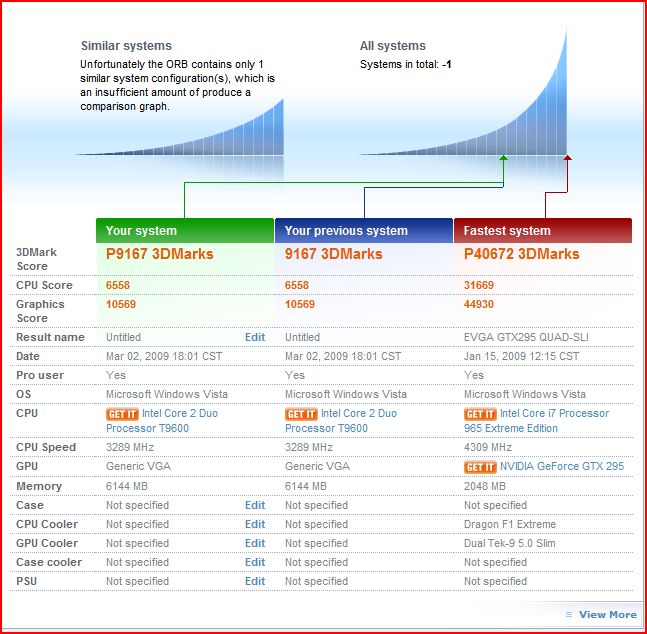Select the Fastest system header
647x634 pixels.
coord(543,230)
